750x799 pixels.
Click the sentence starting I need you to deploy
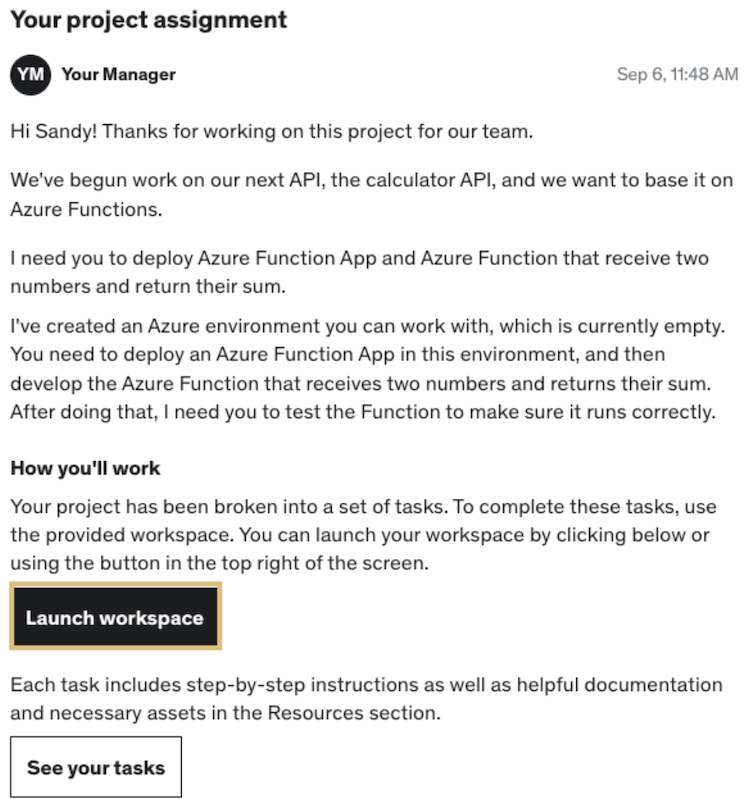point(360,258)
